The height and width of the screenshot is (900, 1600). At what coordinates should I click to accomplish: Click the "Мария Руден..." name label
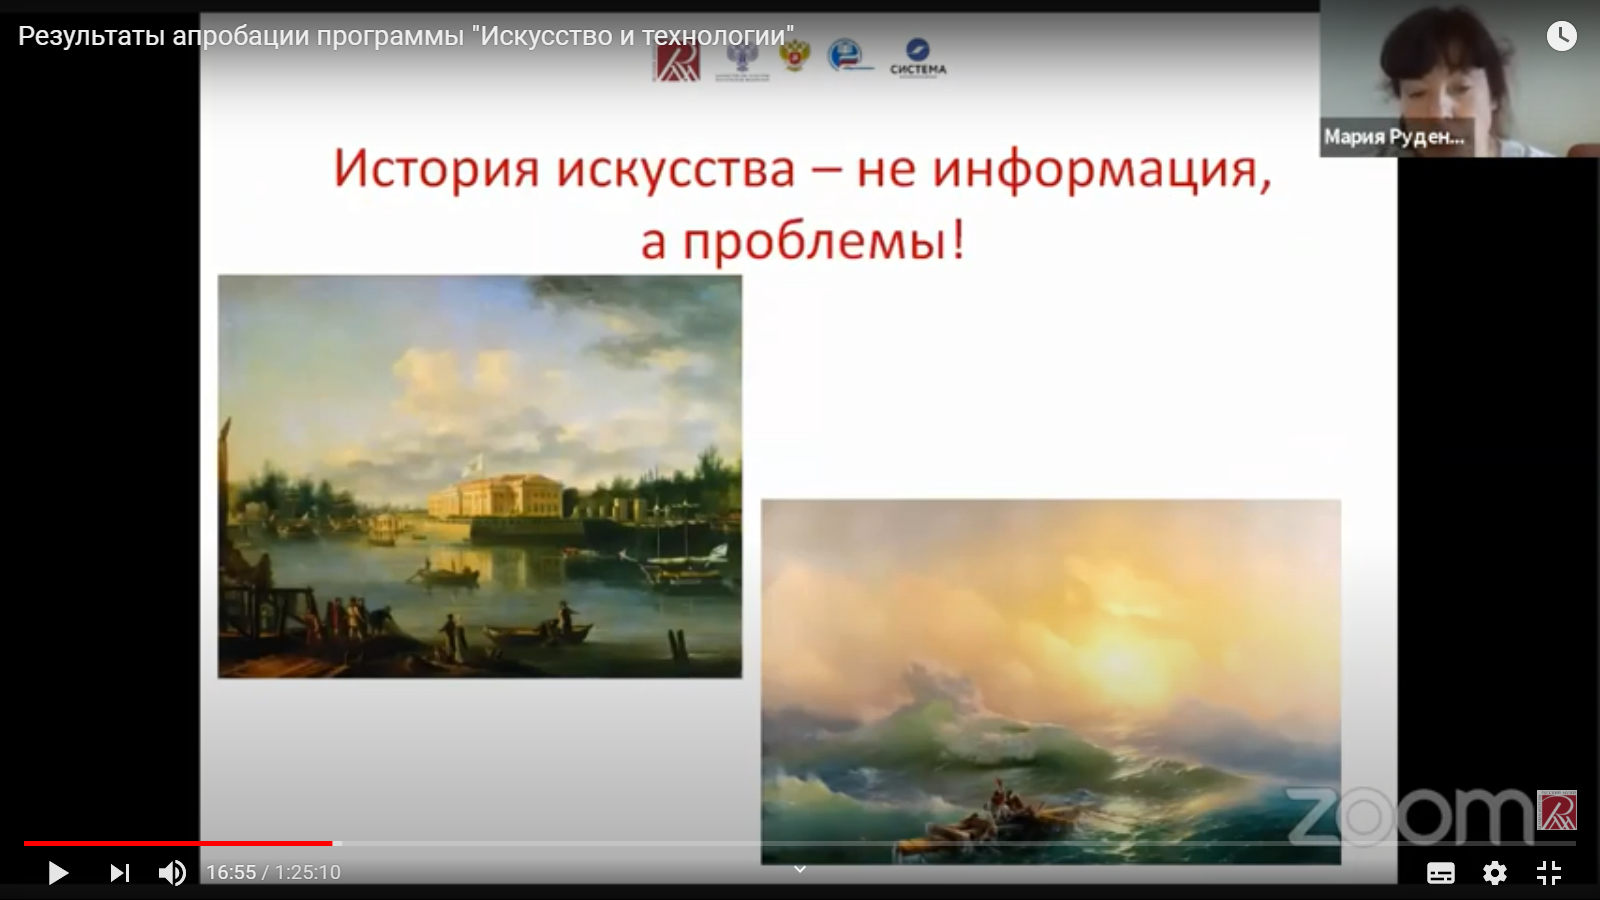coord(1394,137)
